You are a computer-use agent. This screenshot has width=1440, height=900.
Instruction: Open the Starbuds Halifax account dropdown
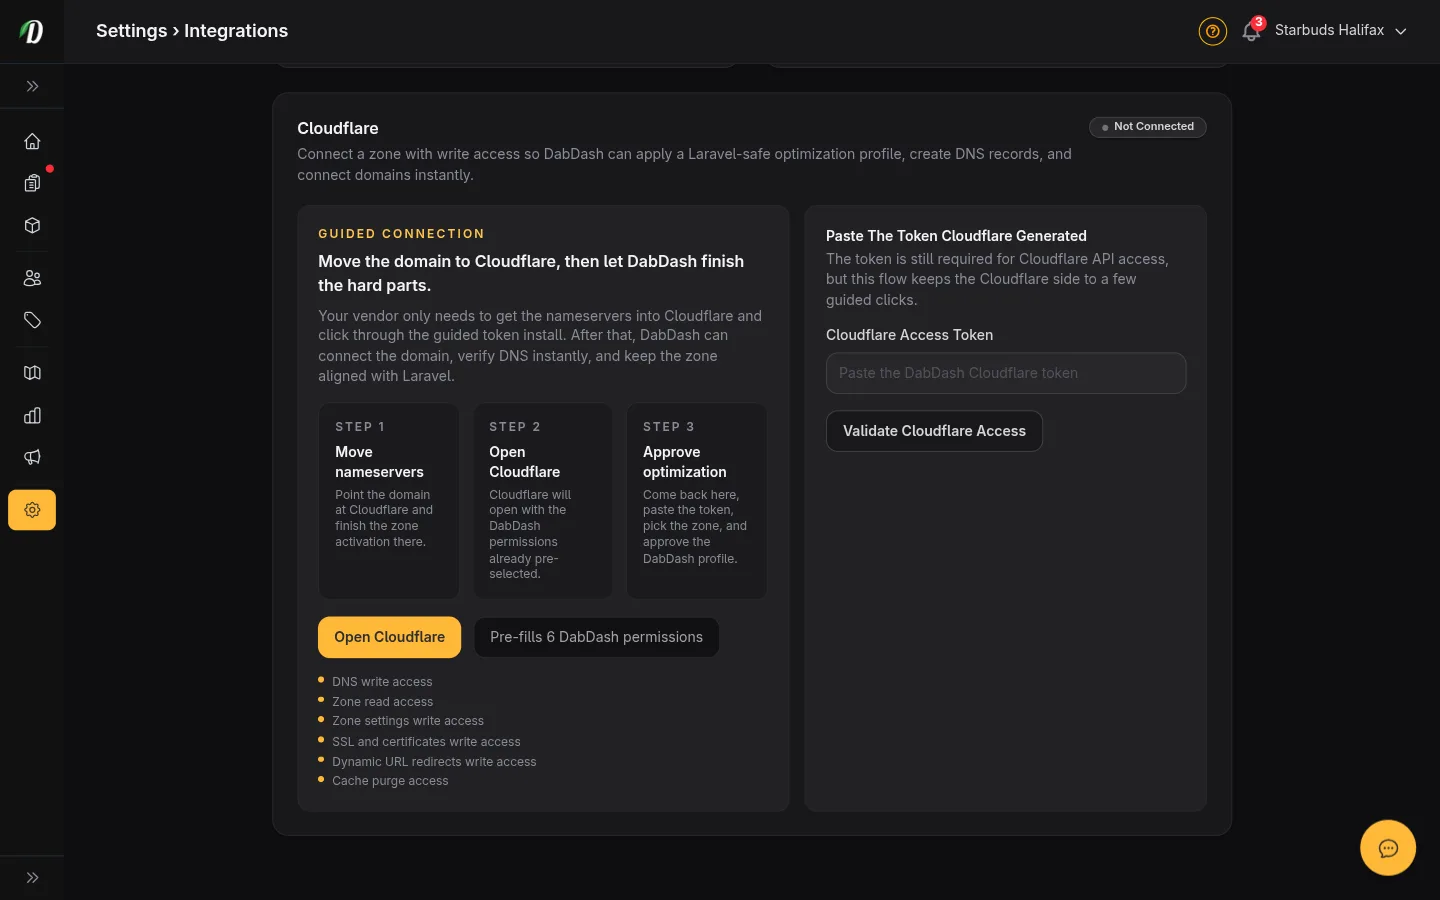click(x=1329, y=30)
